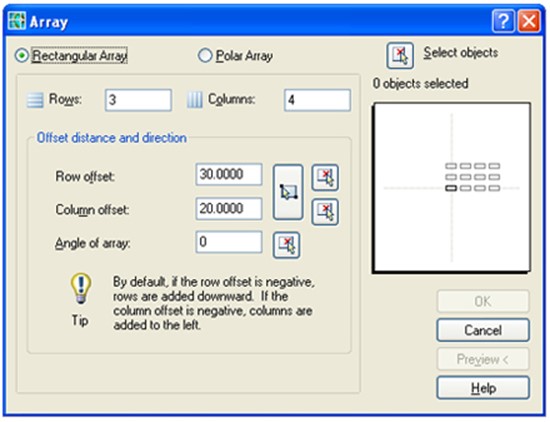Click pick row offset icon button
550x422 pixels.
click(325, 177)
